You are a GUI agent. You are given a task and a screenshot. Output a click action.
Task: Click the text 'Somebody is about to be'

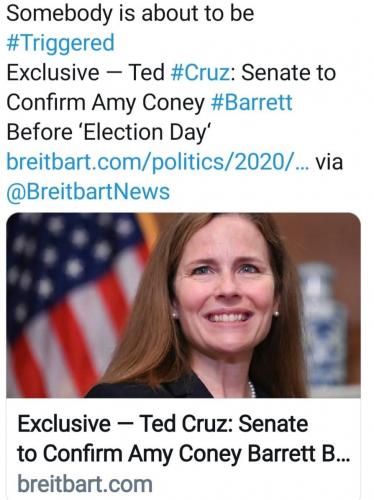130,13
